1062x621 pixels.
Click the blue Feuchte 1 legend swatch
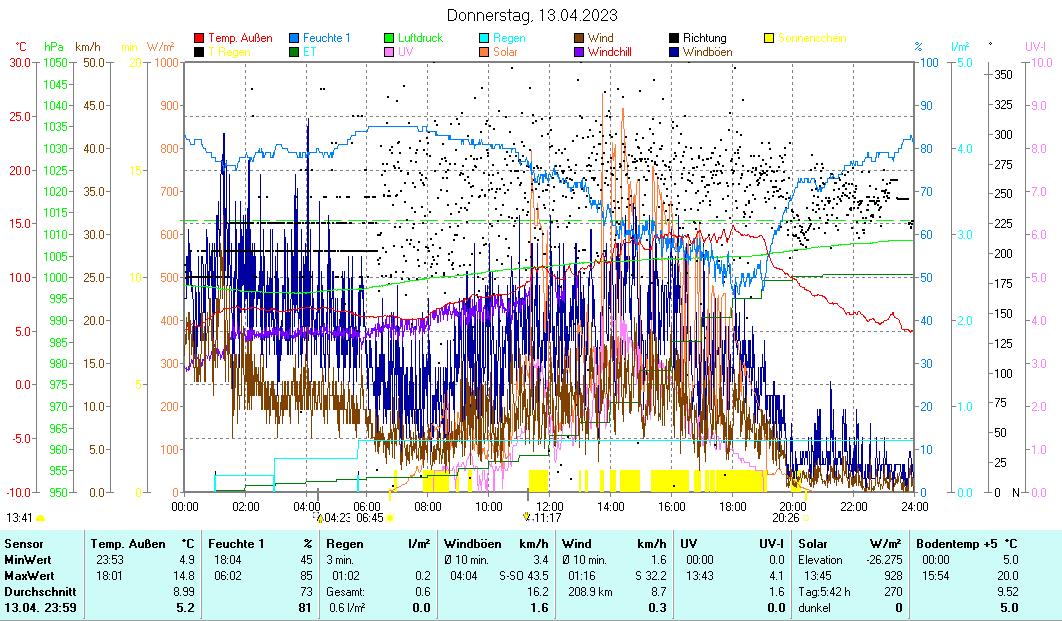point(295,39)
